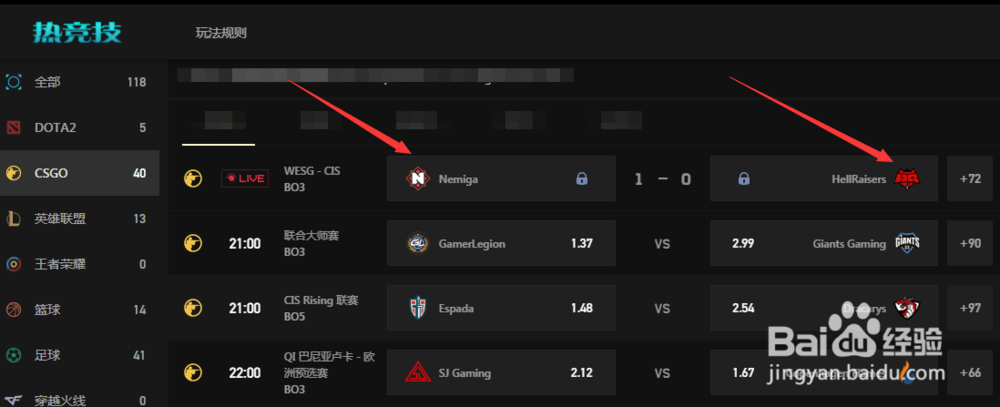1000x407 pixels.
Task: Click the HellRaisers team logo
Action: pos(906,179)
